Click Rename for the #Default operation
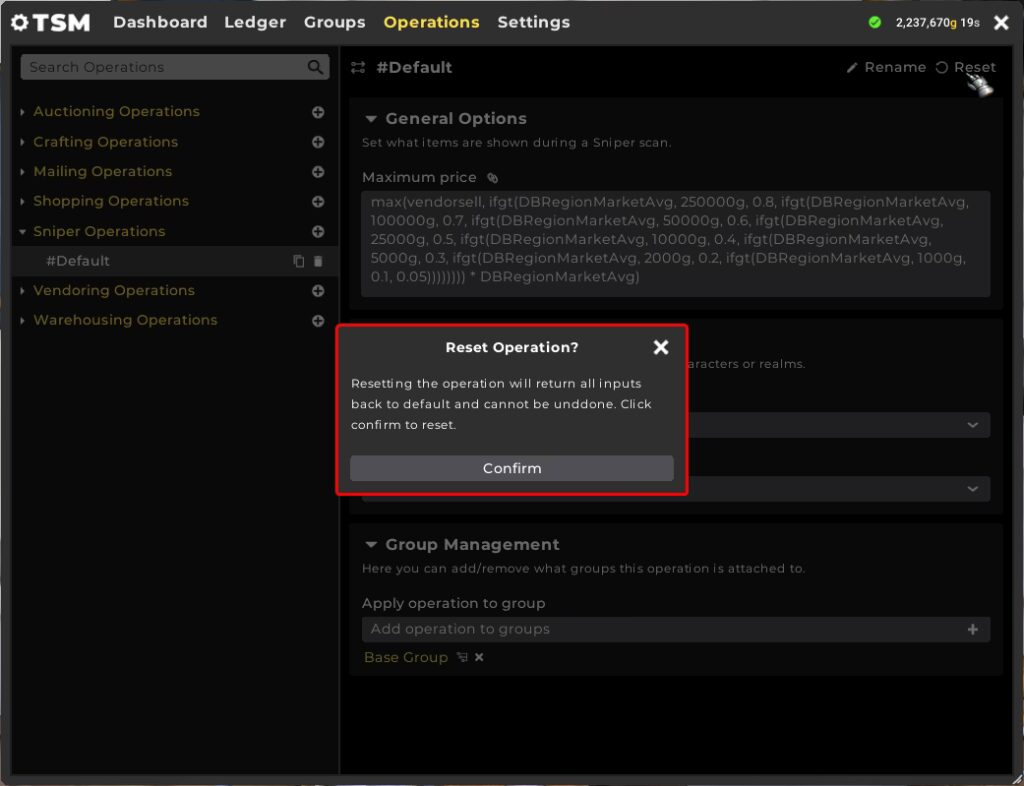The width and height of the screenshot is (1024, 786). (886, 67)
